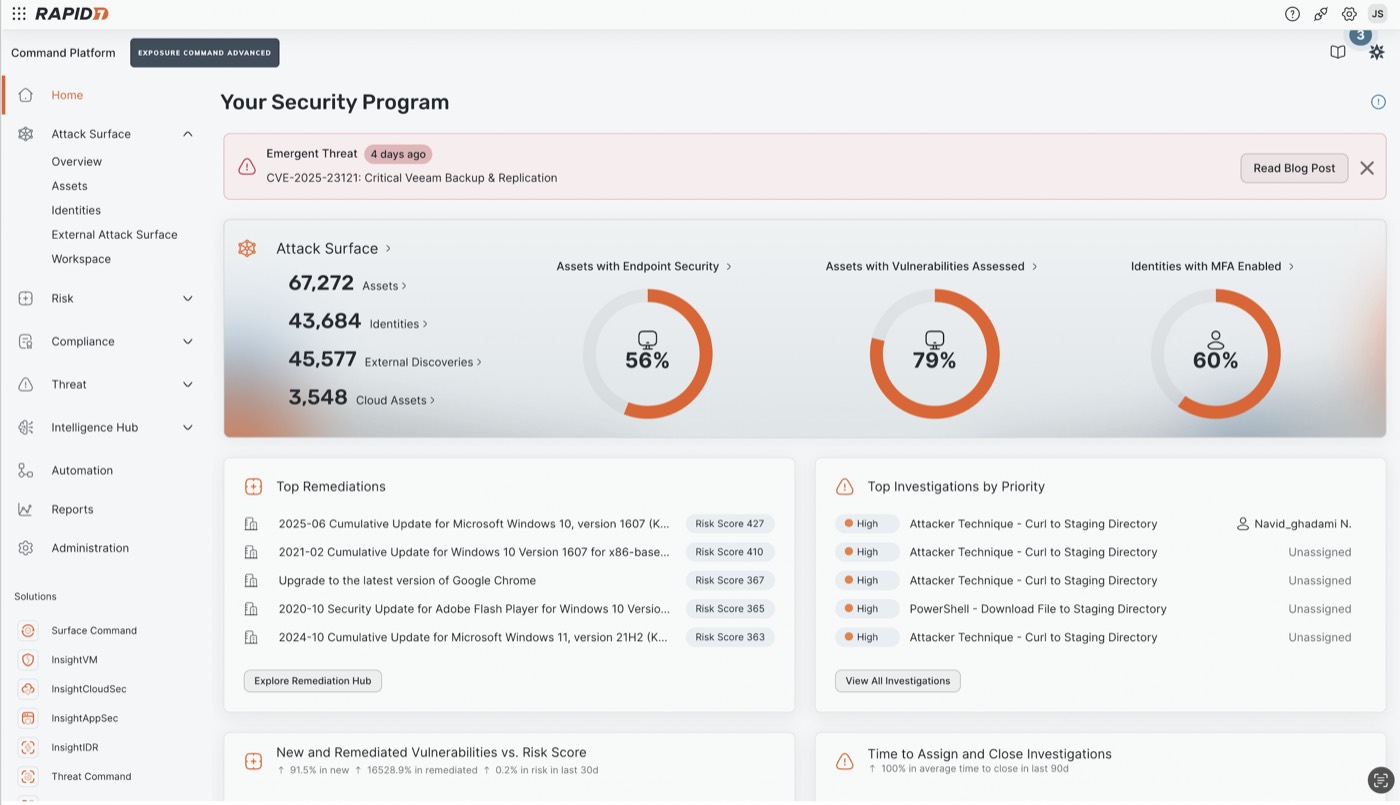Expand the Threat sidebar section
The width and height of the screenshot is (1400, 805).
(187, 384)
